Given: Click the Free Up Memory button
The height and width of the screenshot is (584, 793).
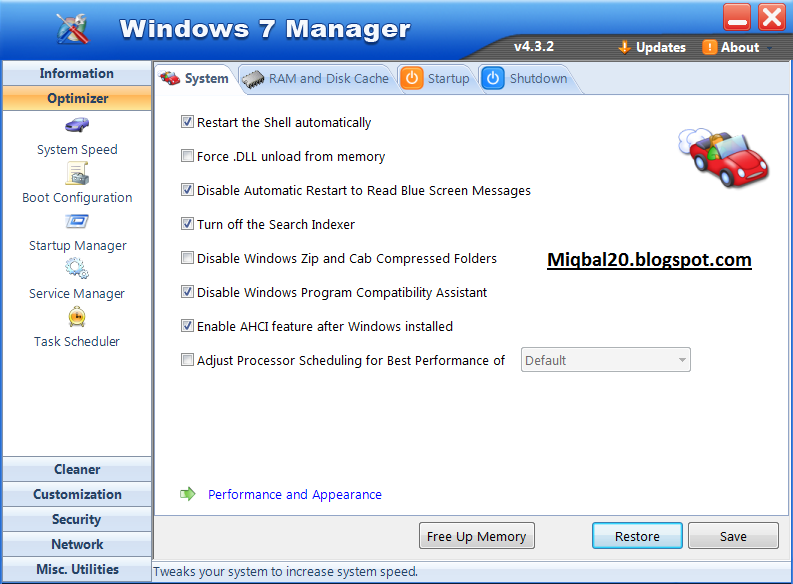Looking at the screenshot, I should point(476,536).
